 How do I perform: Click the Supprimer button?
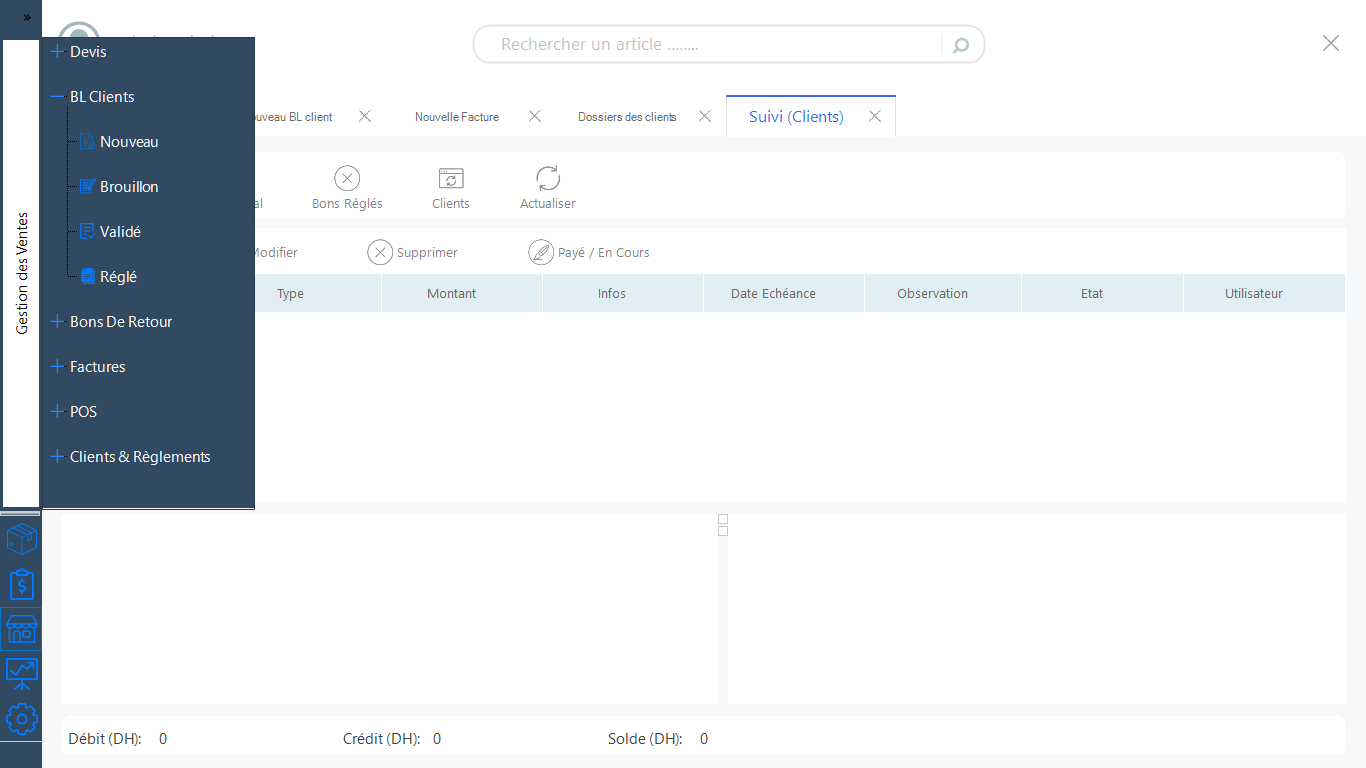point(413,253)
